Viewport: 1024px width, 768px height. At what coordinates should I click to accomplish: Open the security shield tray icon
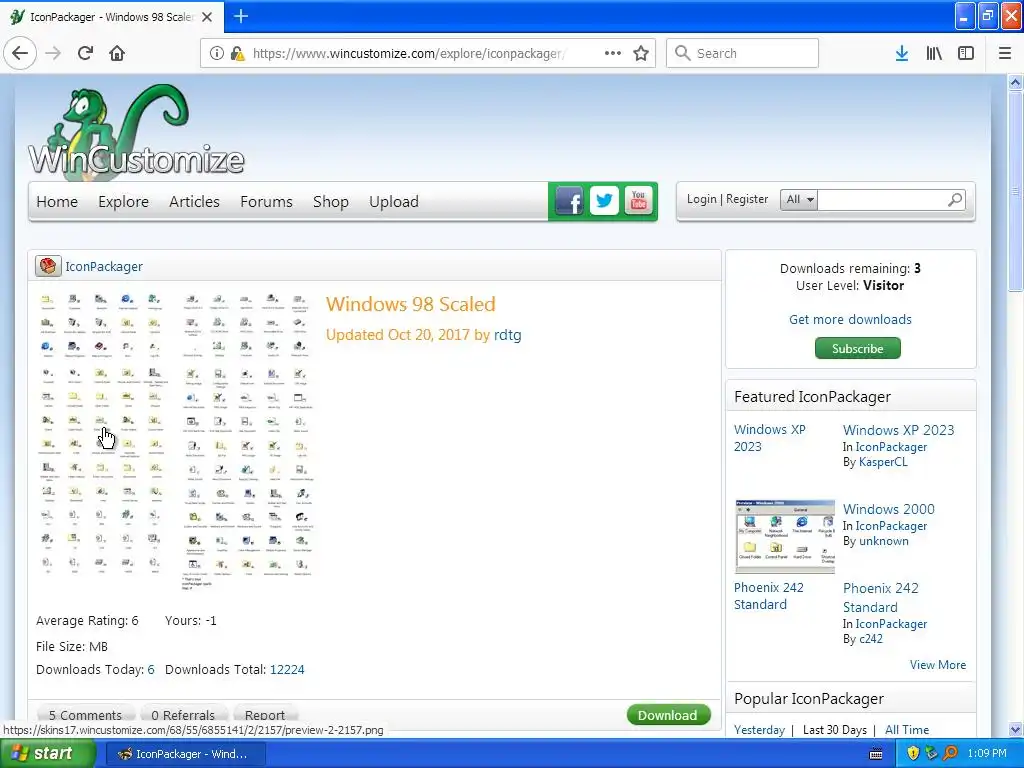913,753
